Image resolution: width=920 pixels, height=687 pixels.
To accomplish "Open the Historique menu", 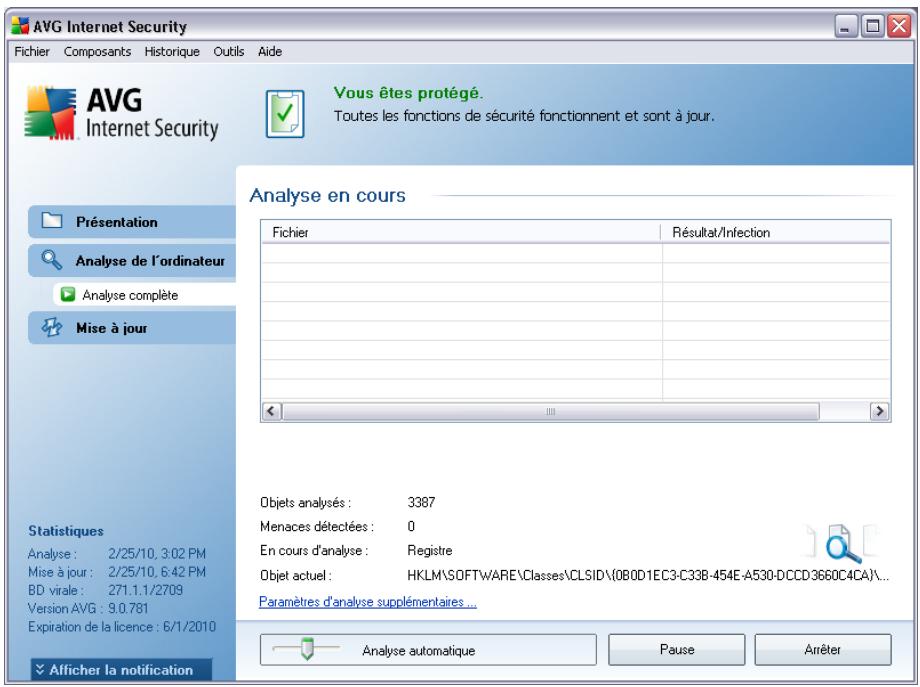I will (x=172, y=52).
